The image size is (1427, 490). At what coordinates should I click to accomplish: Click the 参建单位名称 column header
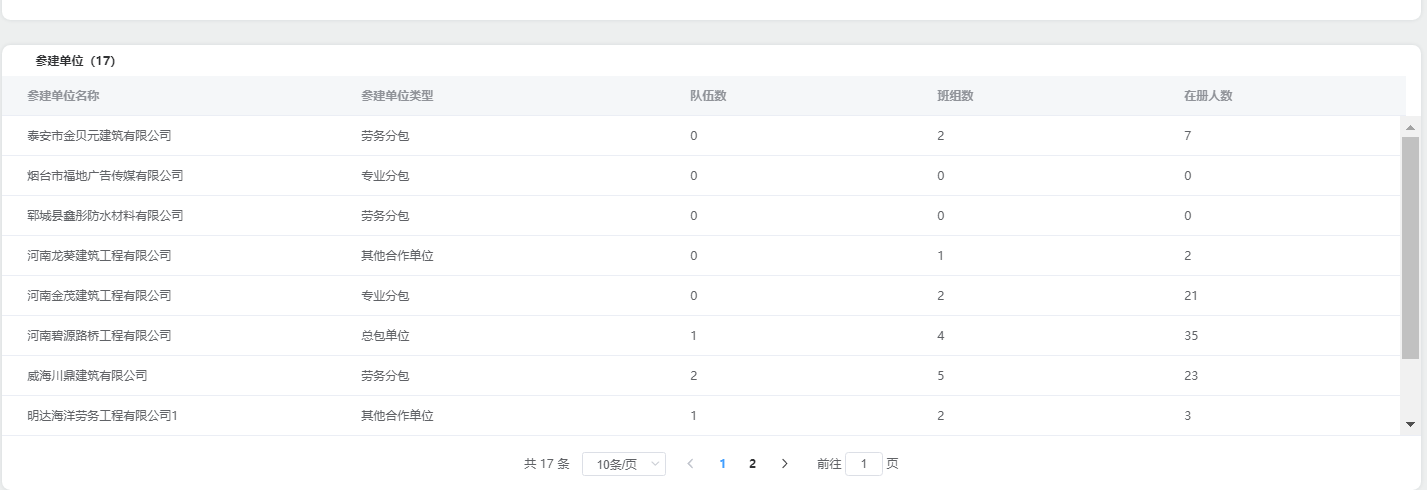pos(63,96)
